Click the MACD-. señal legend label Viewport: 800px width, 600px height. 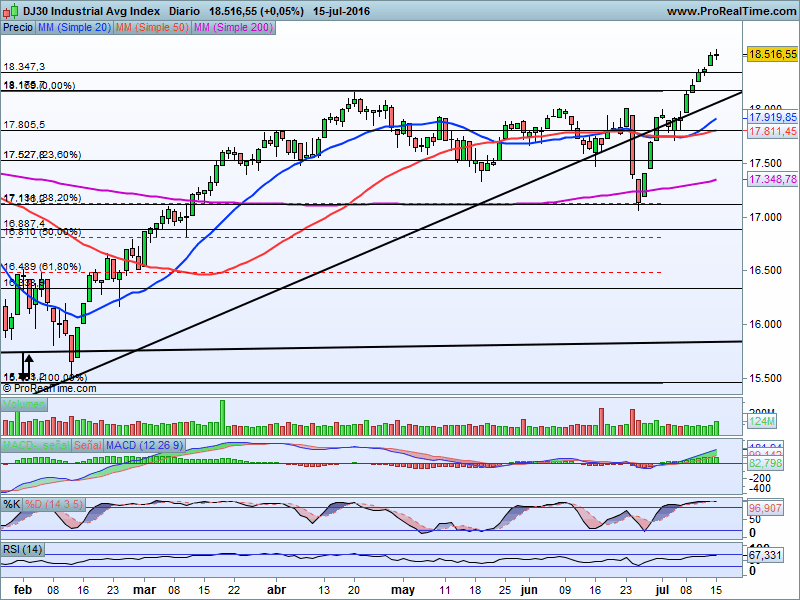[36, 445]
